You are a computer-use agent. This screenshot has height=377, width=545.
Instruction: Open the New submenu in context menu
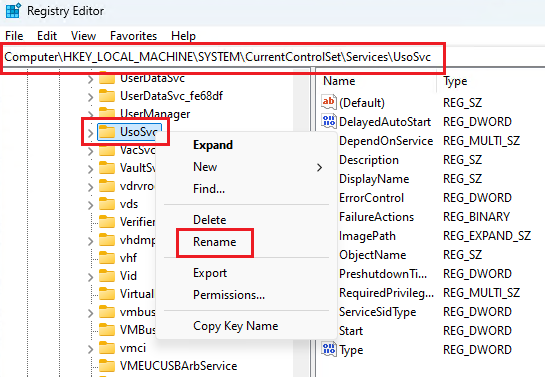click(246, 167)
